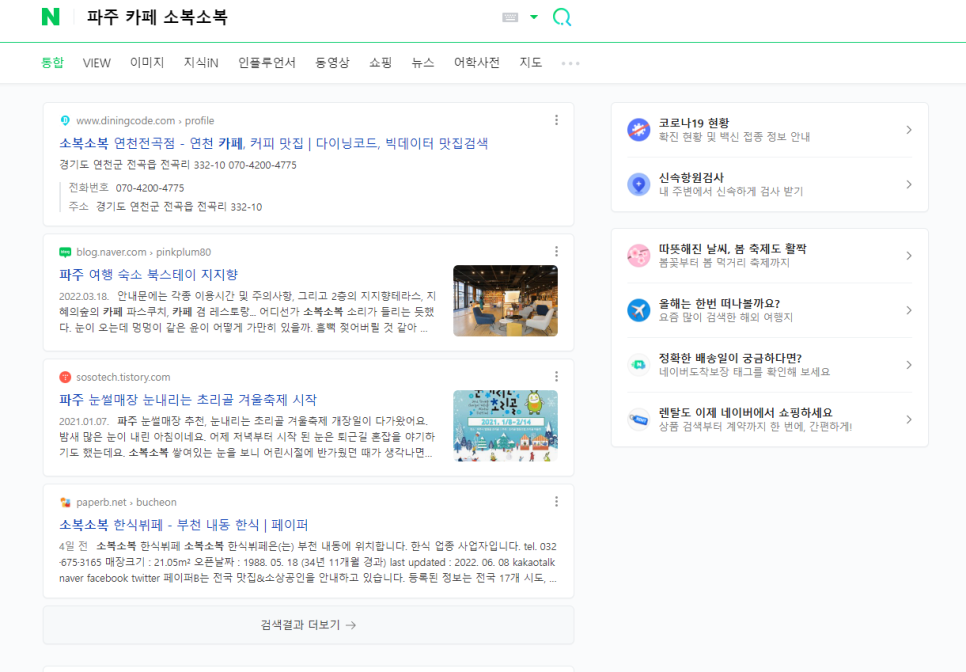This screenshot has height=672, width=966.
Task: Click the diningcode site favicon
Action: click(x=65, y=121)
